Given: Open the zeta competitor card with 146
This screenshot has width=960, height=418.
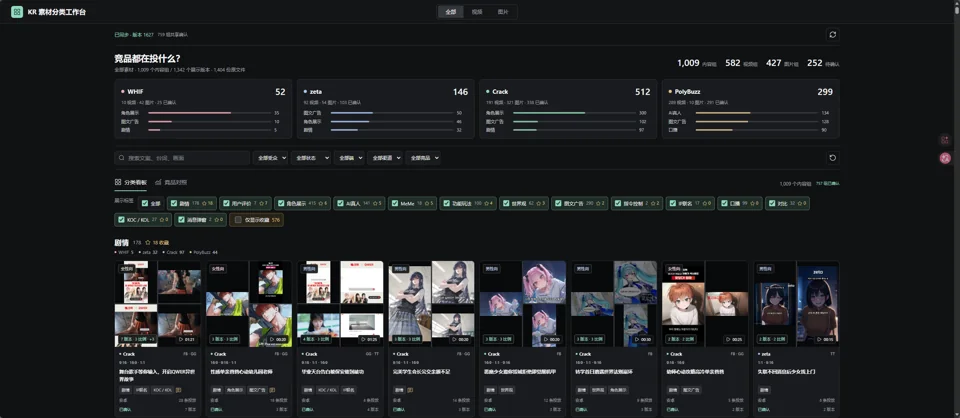Looking at the screenshot, I should [385, 109].
